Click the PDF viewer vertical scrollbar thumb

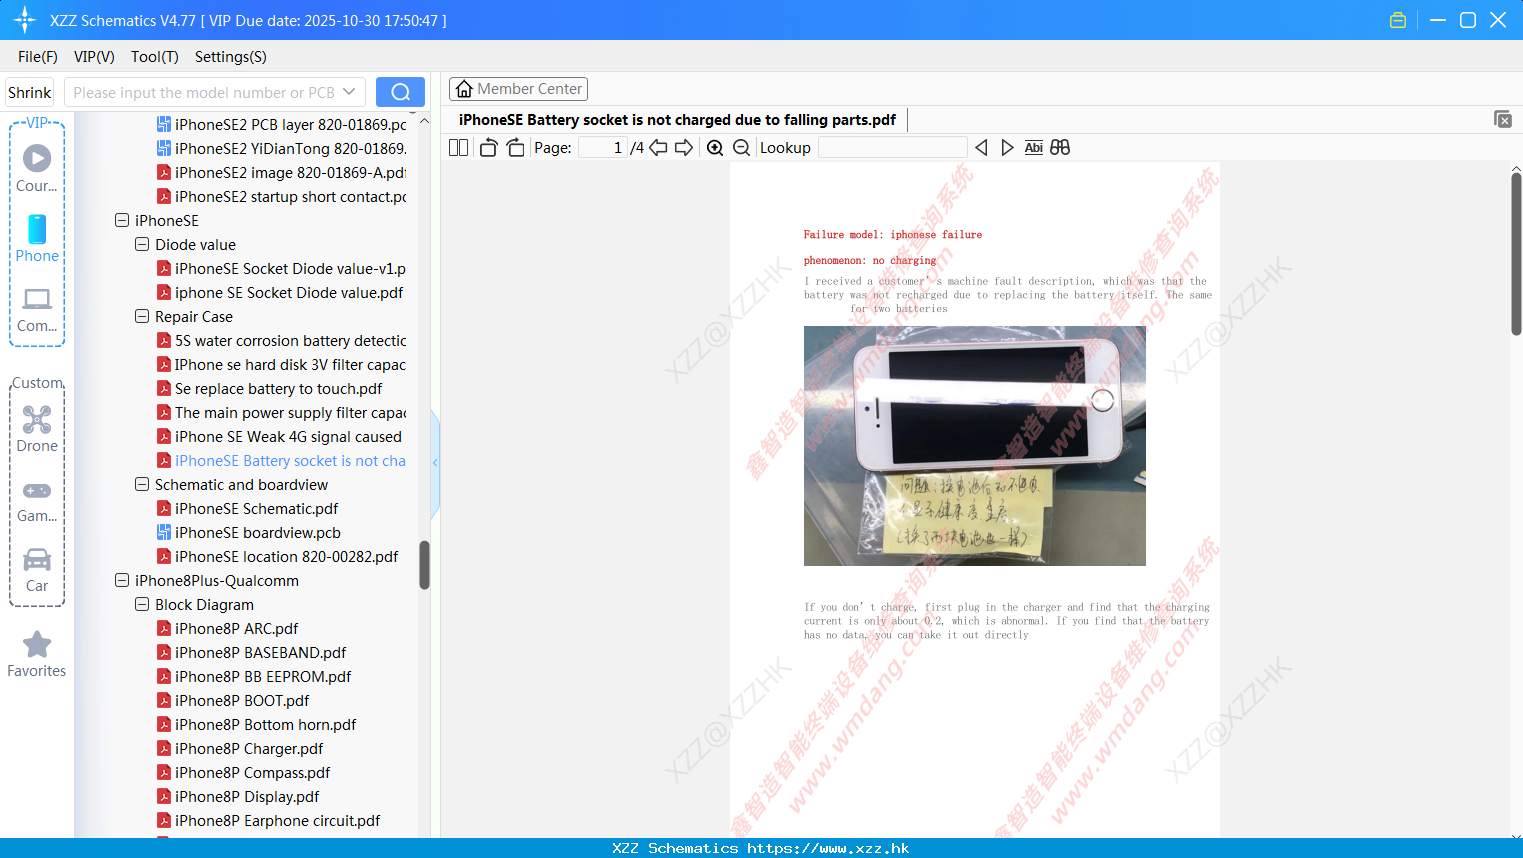coord(1516,254)
